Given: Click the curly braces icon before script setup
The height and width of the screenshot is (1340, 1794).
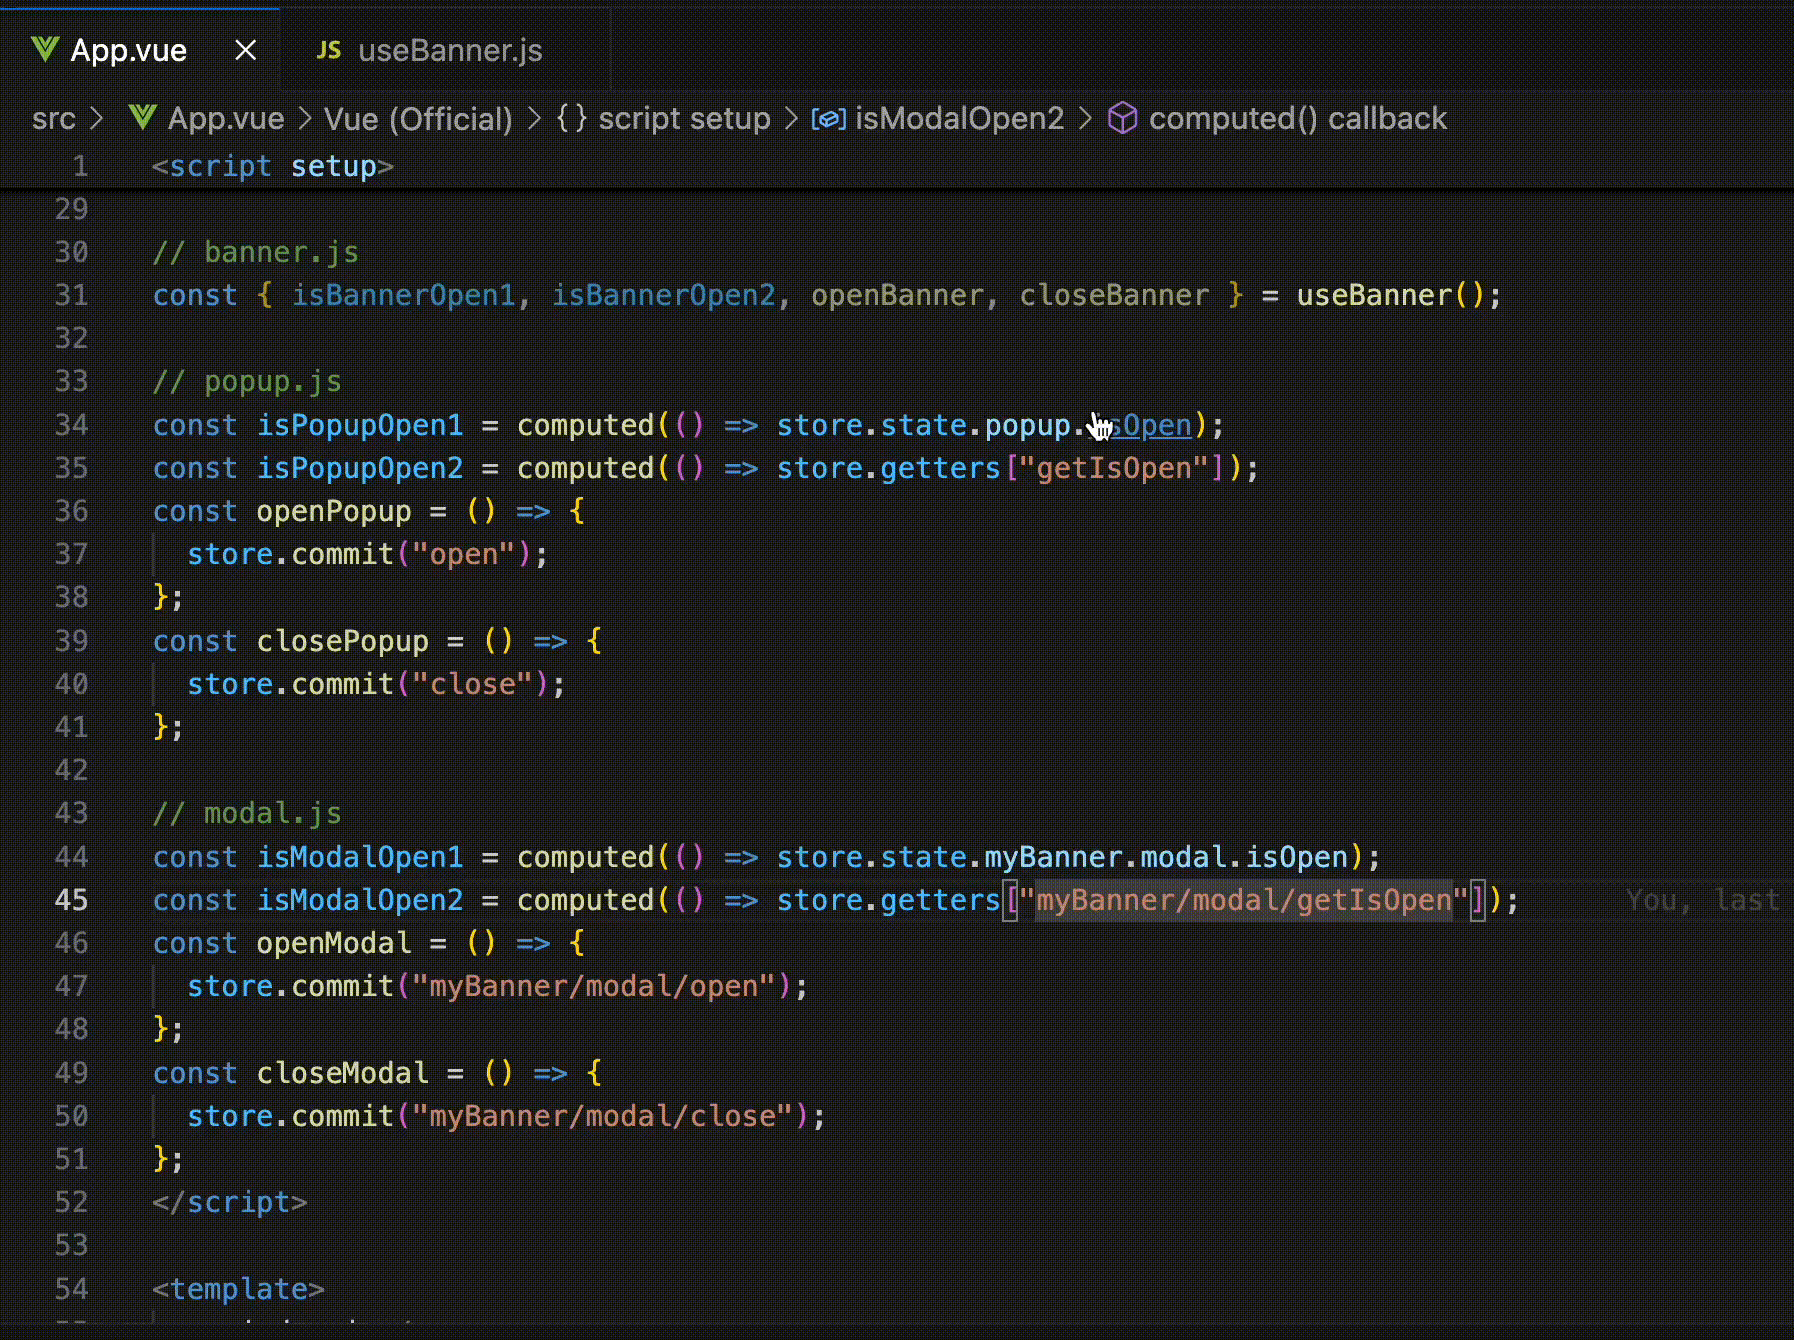Looking at the screenshot, I should (571, 118).
